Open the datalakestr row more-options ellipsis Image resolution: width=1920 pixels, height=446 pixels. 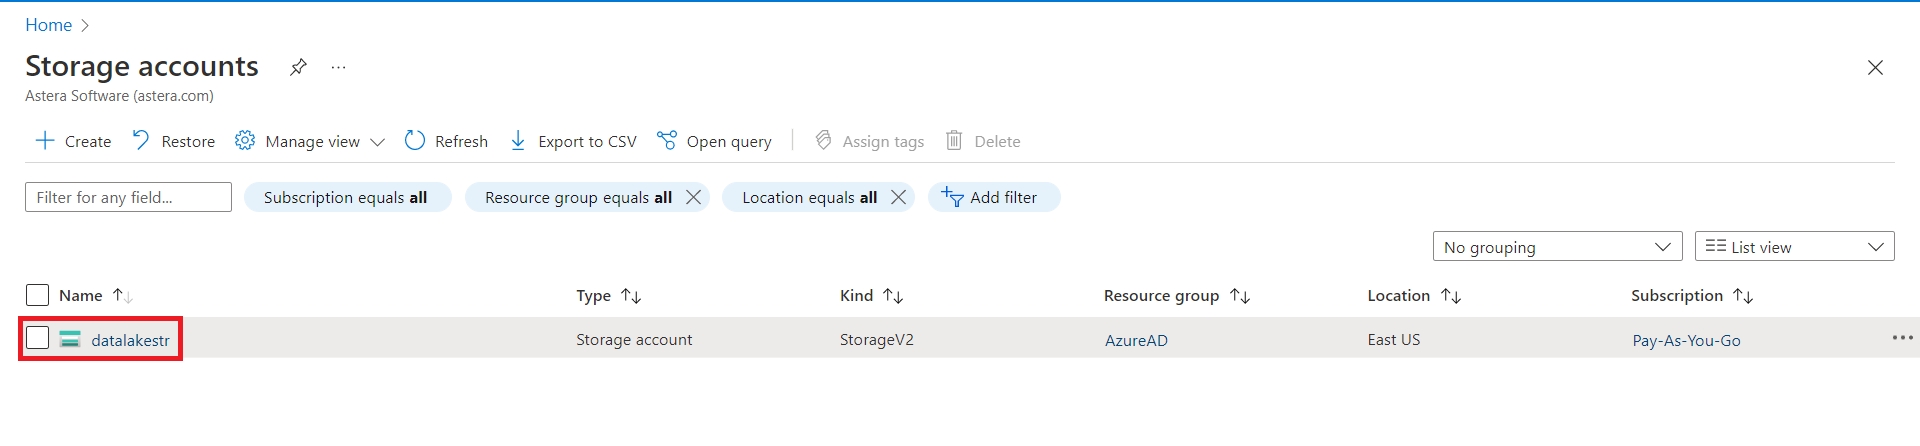pyautogui.click(x=1902, y=338)
